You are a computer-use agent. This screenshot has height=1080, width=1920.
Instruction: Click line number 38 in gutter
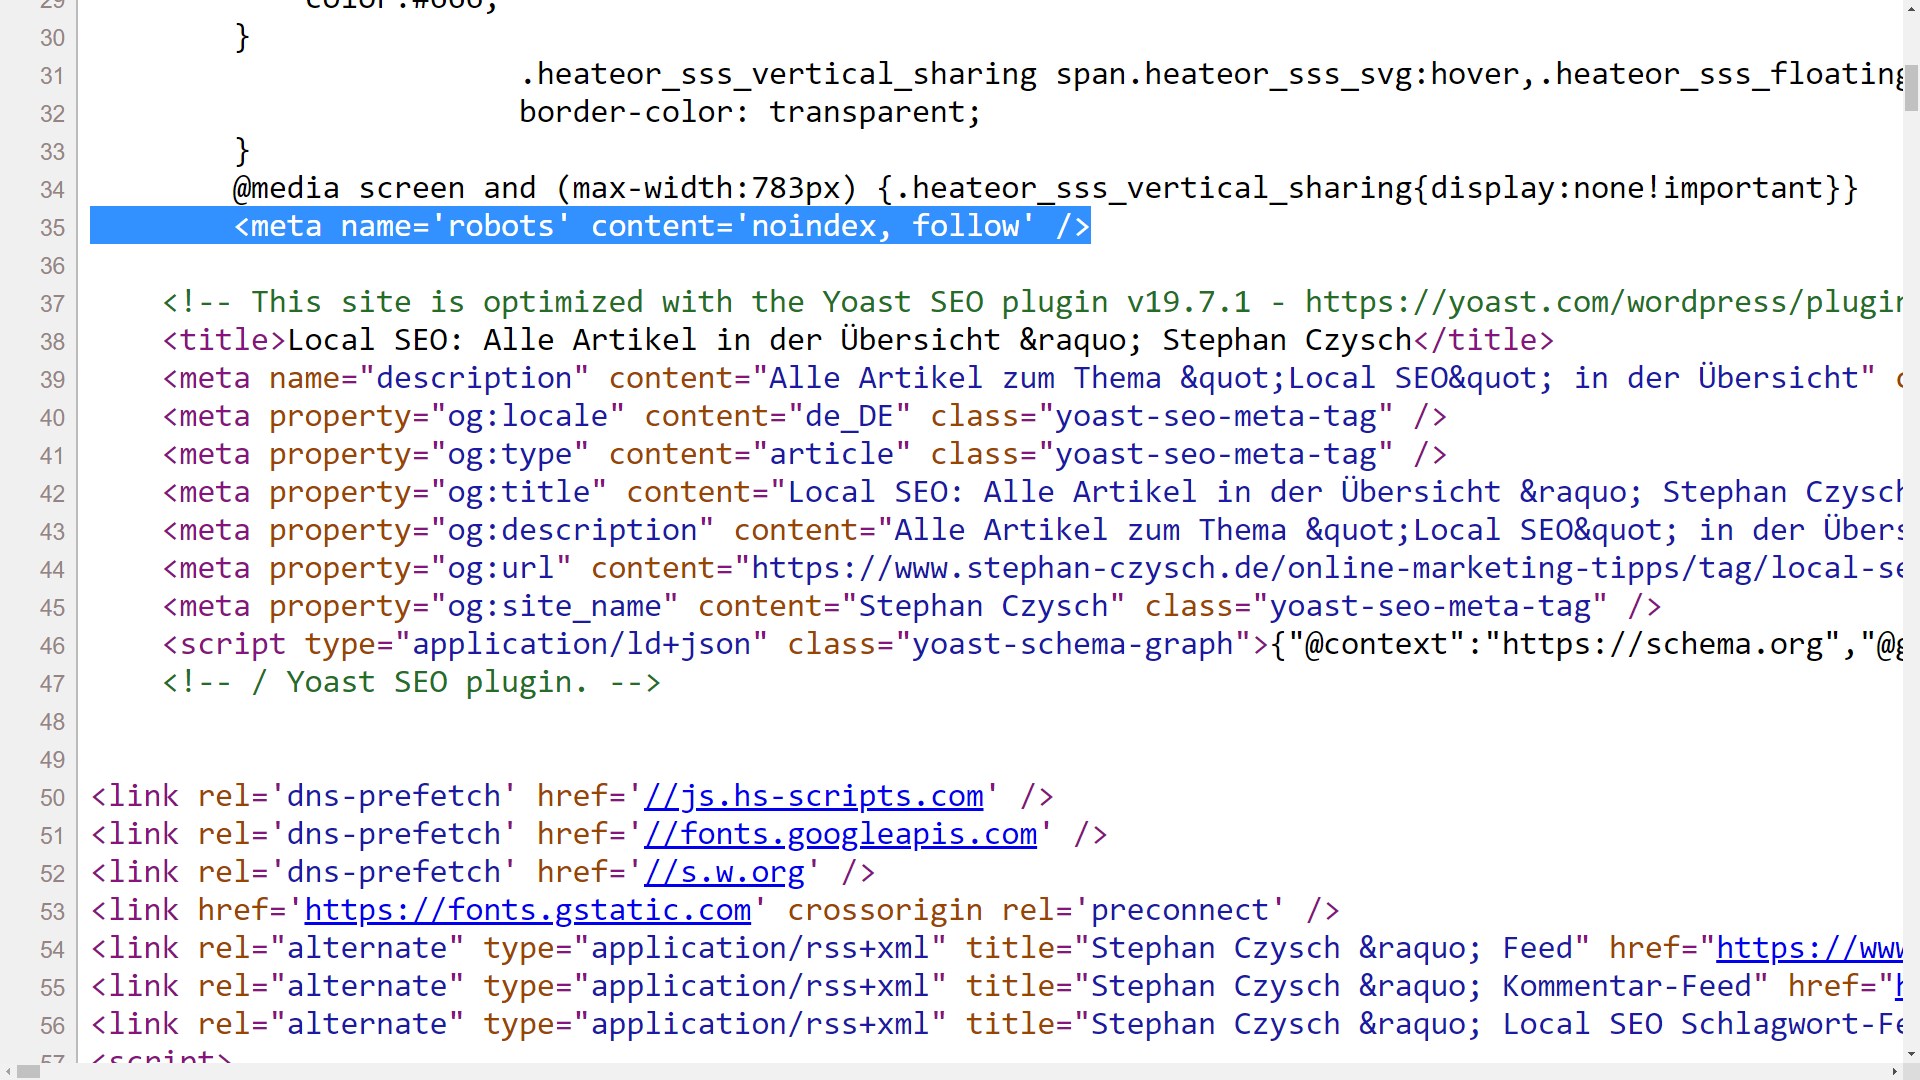click(x=52, y=342)
